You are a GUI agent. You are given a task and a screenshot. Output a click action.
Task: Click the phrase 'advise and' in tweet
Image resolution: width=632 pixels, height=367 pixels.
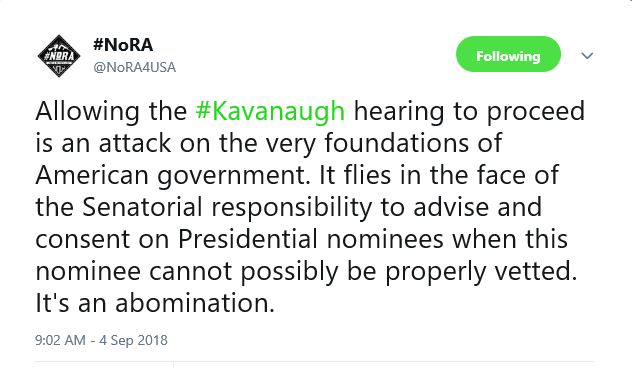coord(477,207)
